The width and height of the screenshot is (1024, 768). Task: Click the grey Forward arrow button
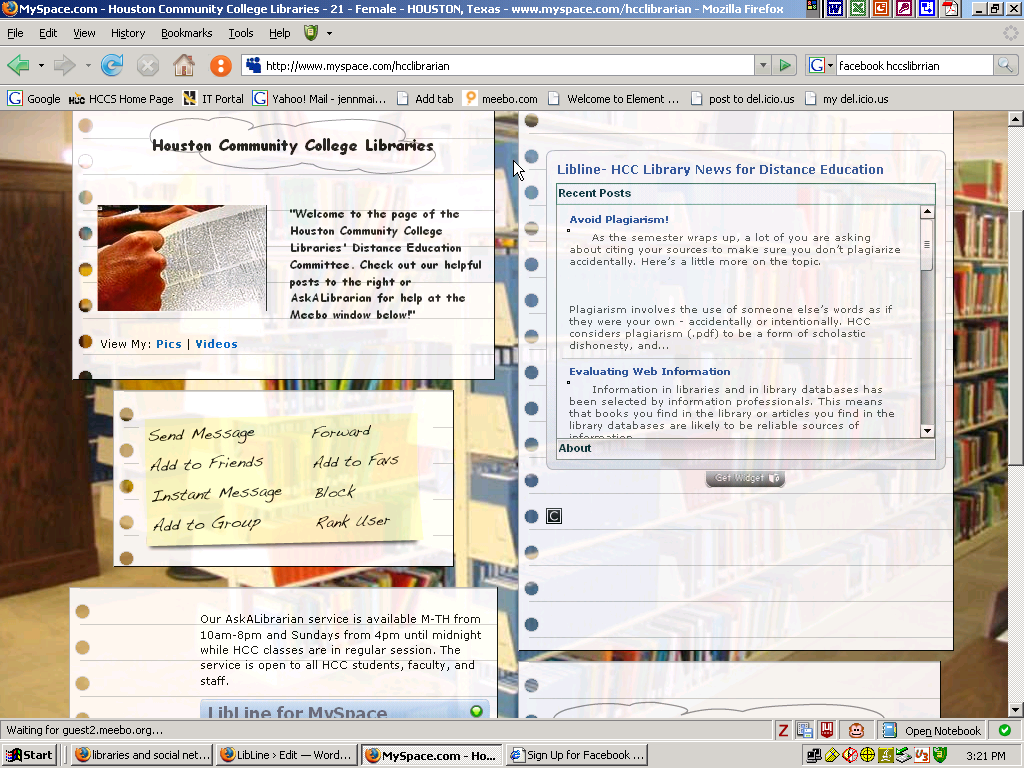tap(64, 65)
